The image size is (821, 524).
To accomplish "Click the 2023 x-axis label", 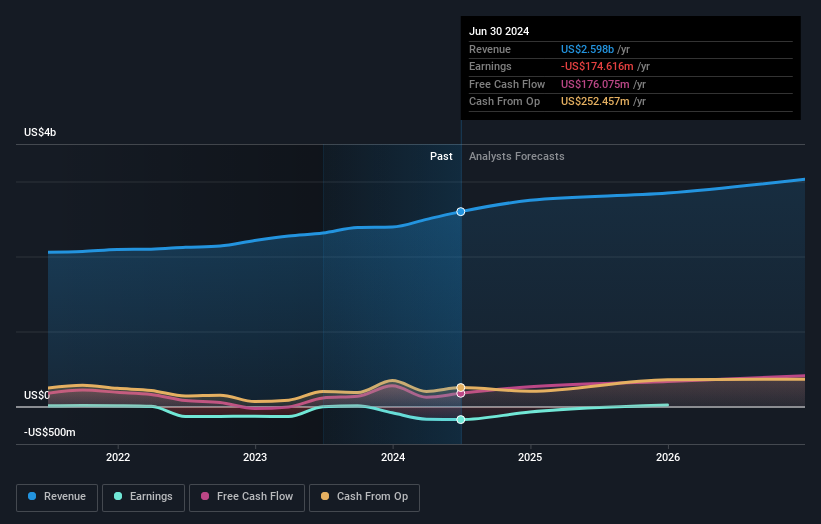I will click(255, 457).
